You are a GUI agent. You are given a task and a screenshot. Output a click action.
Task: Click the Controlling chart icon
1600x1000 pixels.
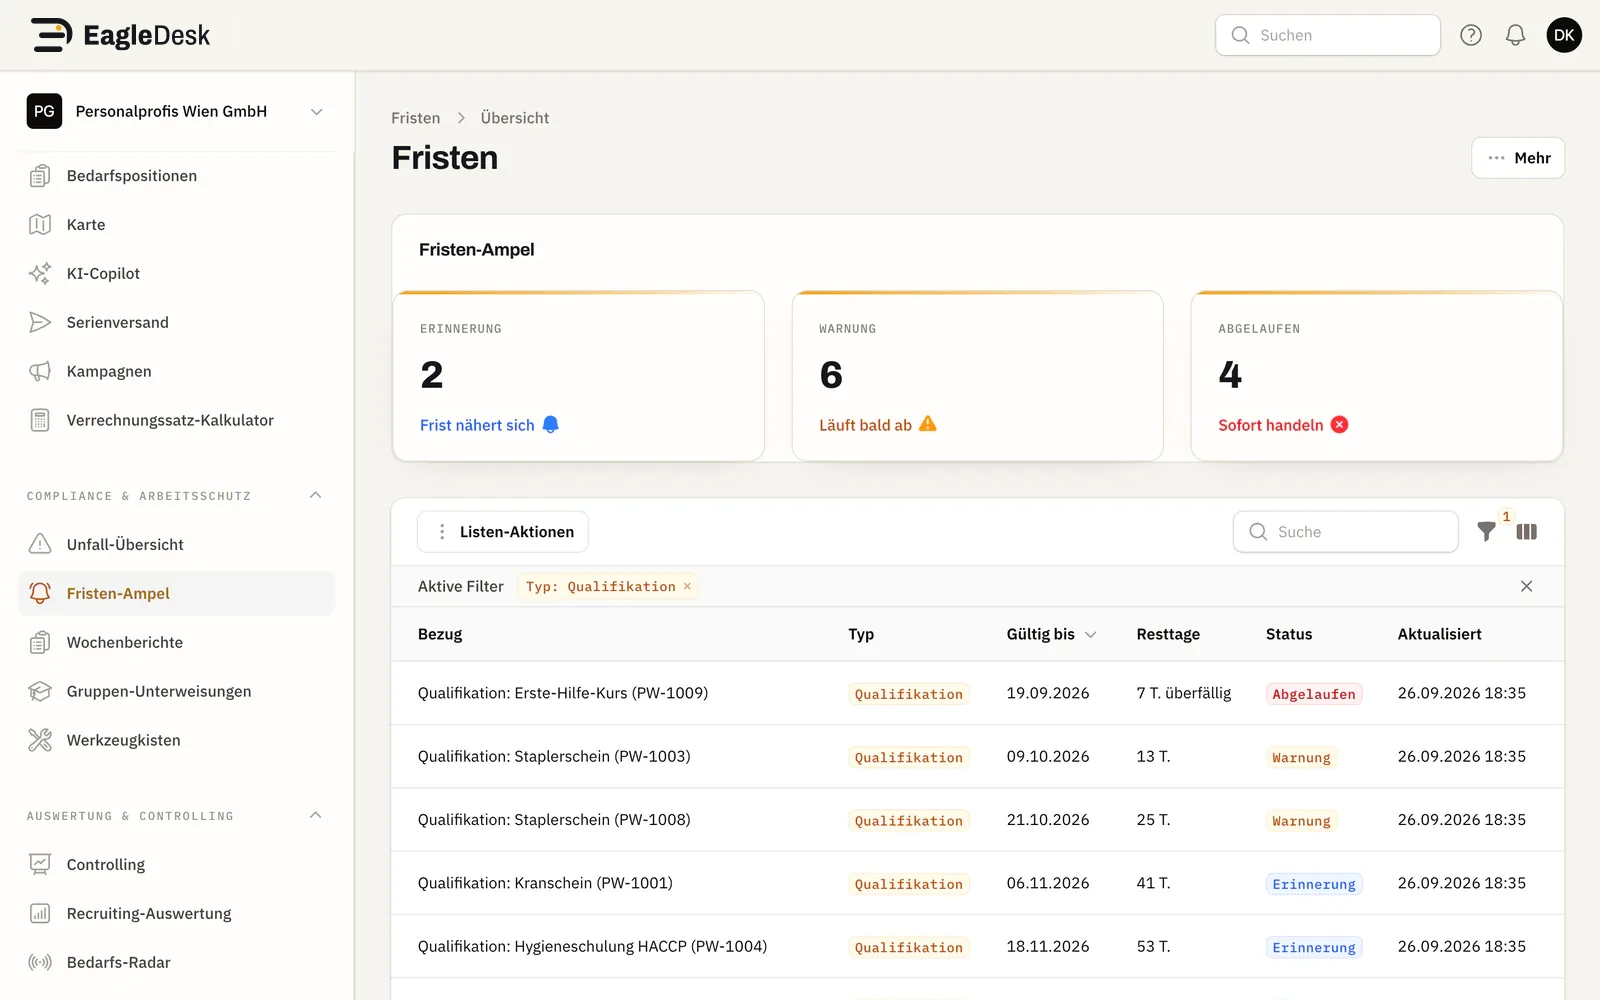(40, 865)
